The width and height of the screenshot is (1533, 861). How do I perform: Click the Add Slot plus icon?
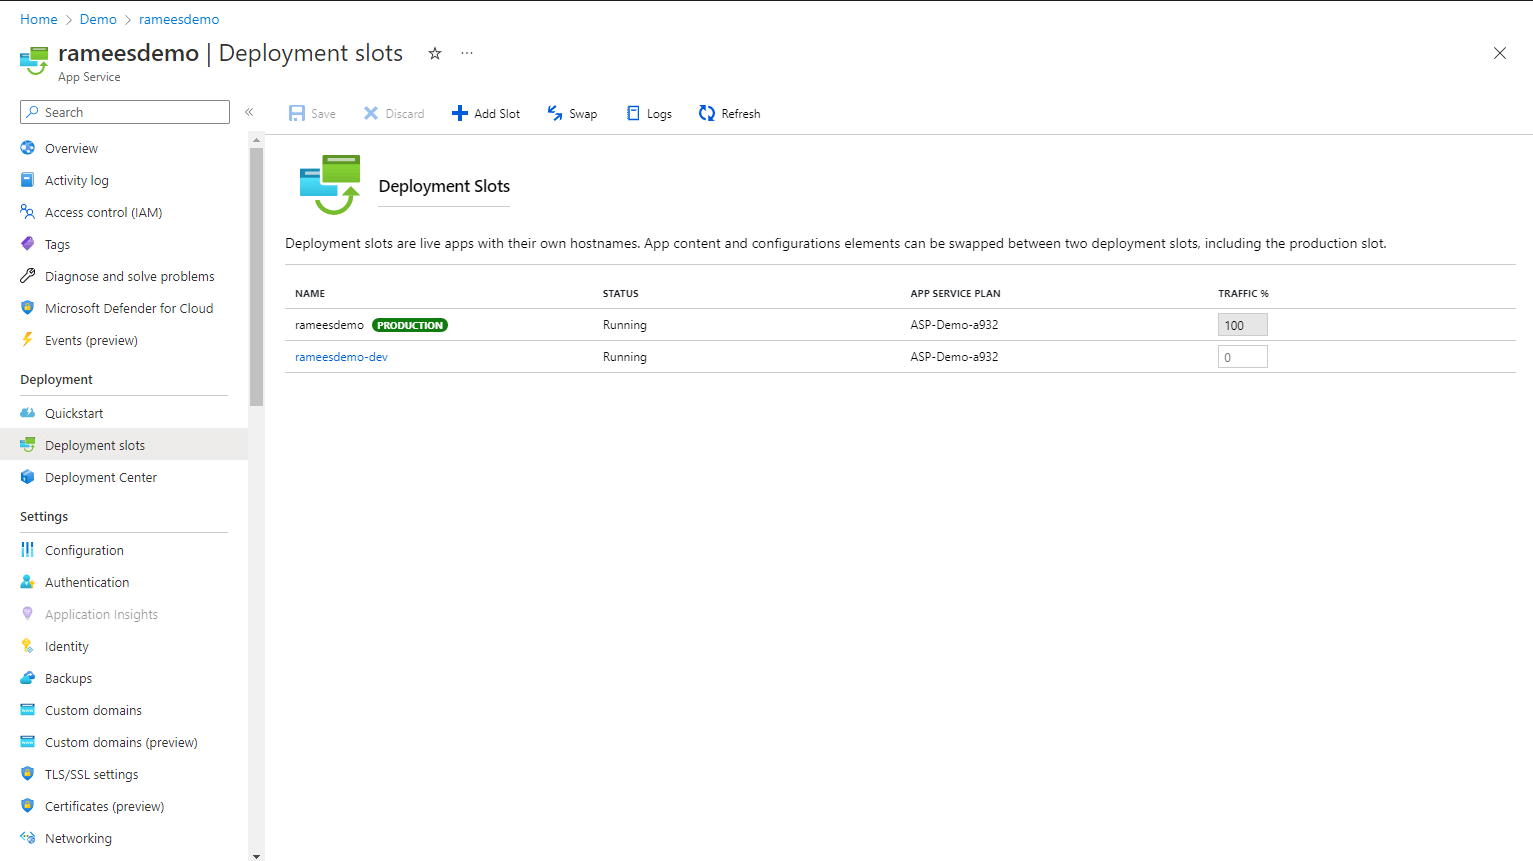460,113
